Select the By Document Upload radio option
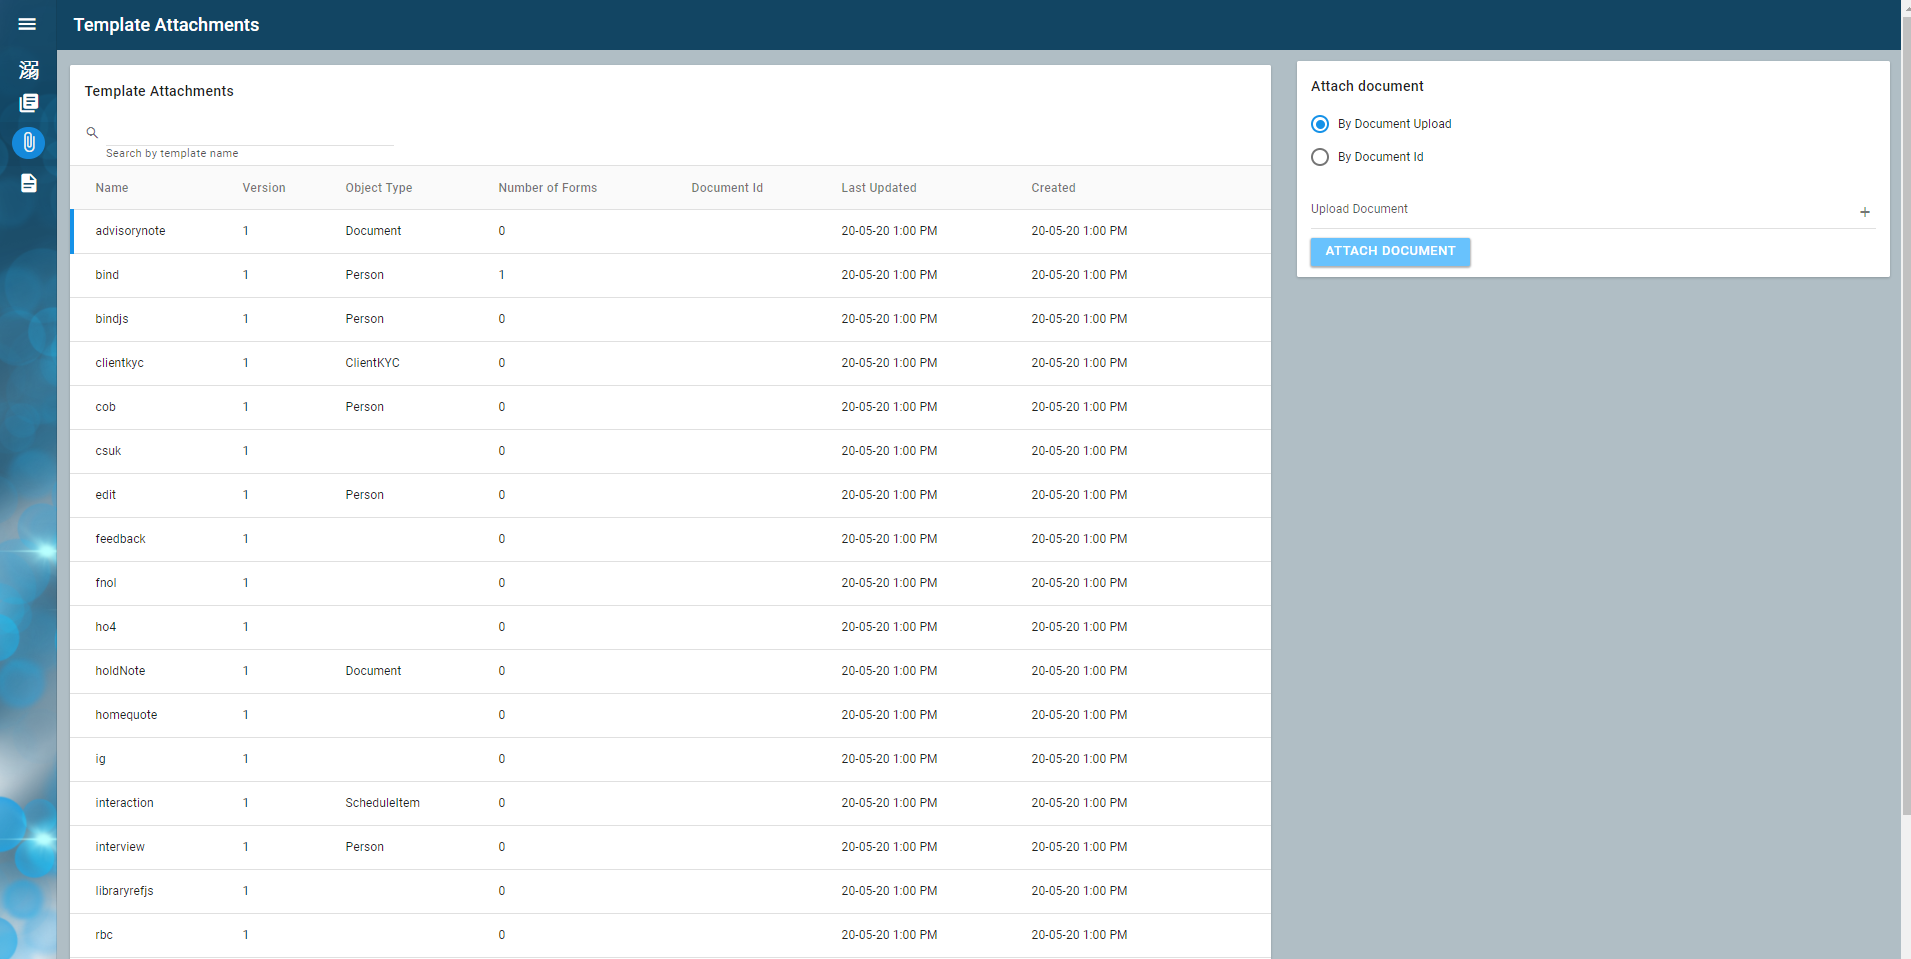The width and height of the screenshot is (1911, 959). (x=1320, y=124)
